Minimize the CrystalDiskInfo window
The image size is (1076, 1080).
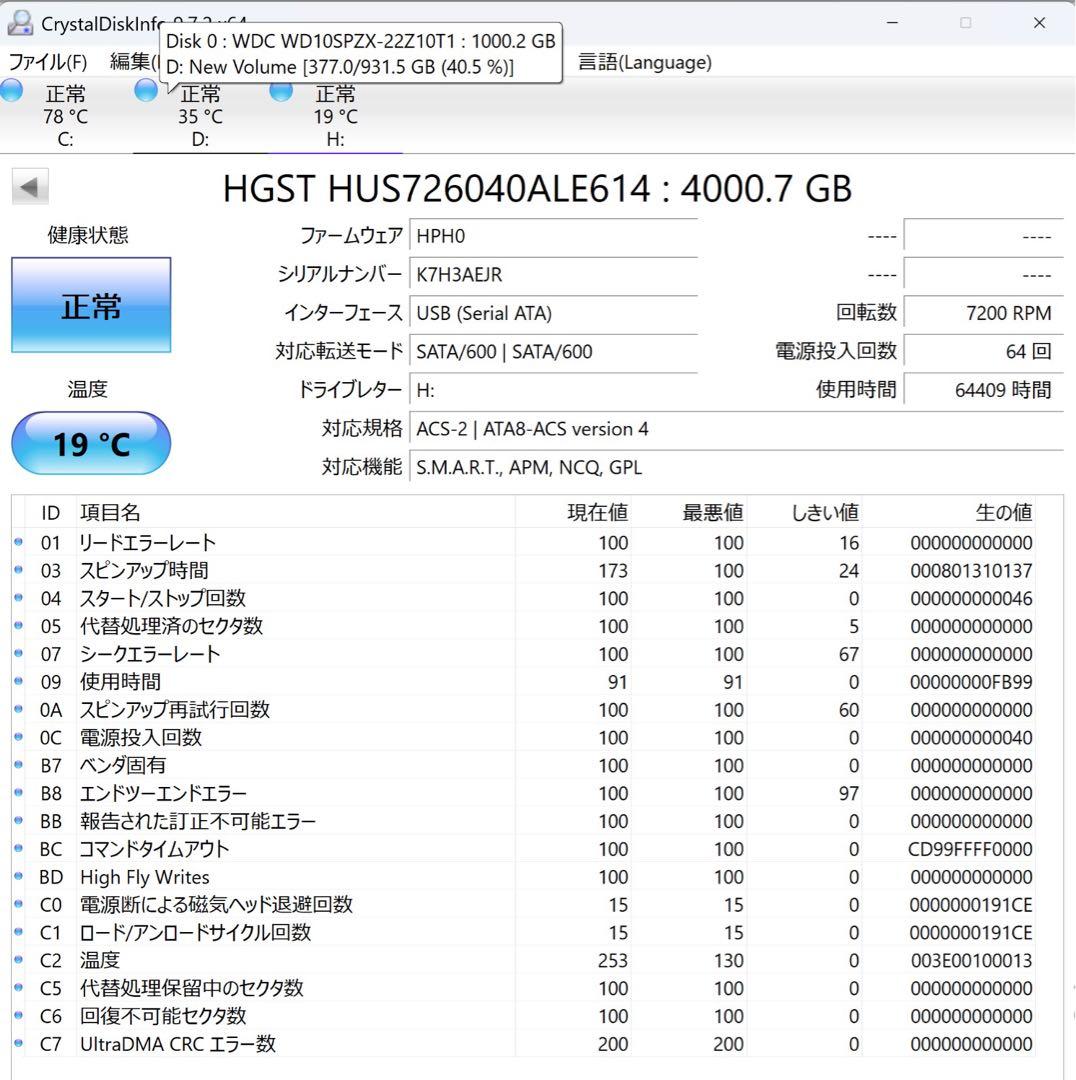892,23
